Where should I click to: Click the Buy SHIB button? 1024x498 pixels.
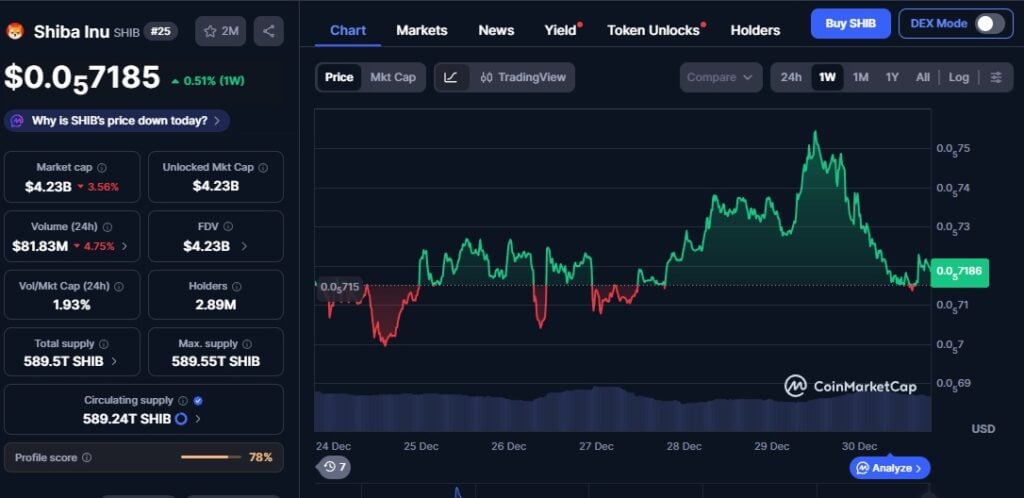tap(850, 23)
